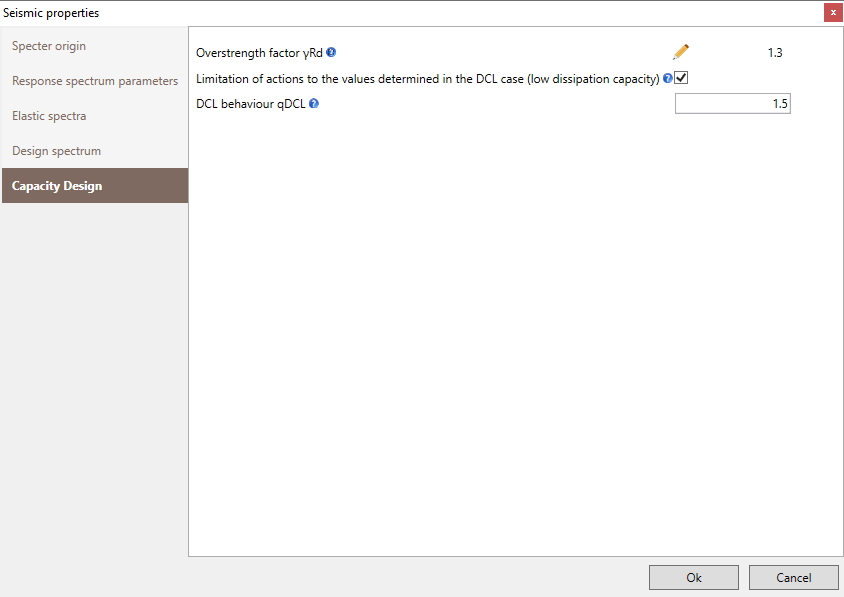Click the pencil edit icon for overstrength factor
Screen dimensions: 844x597
pos(681,52)
